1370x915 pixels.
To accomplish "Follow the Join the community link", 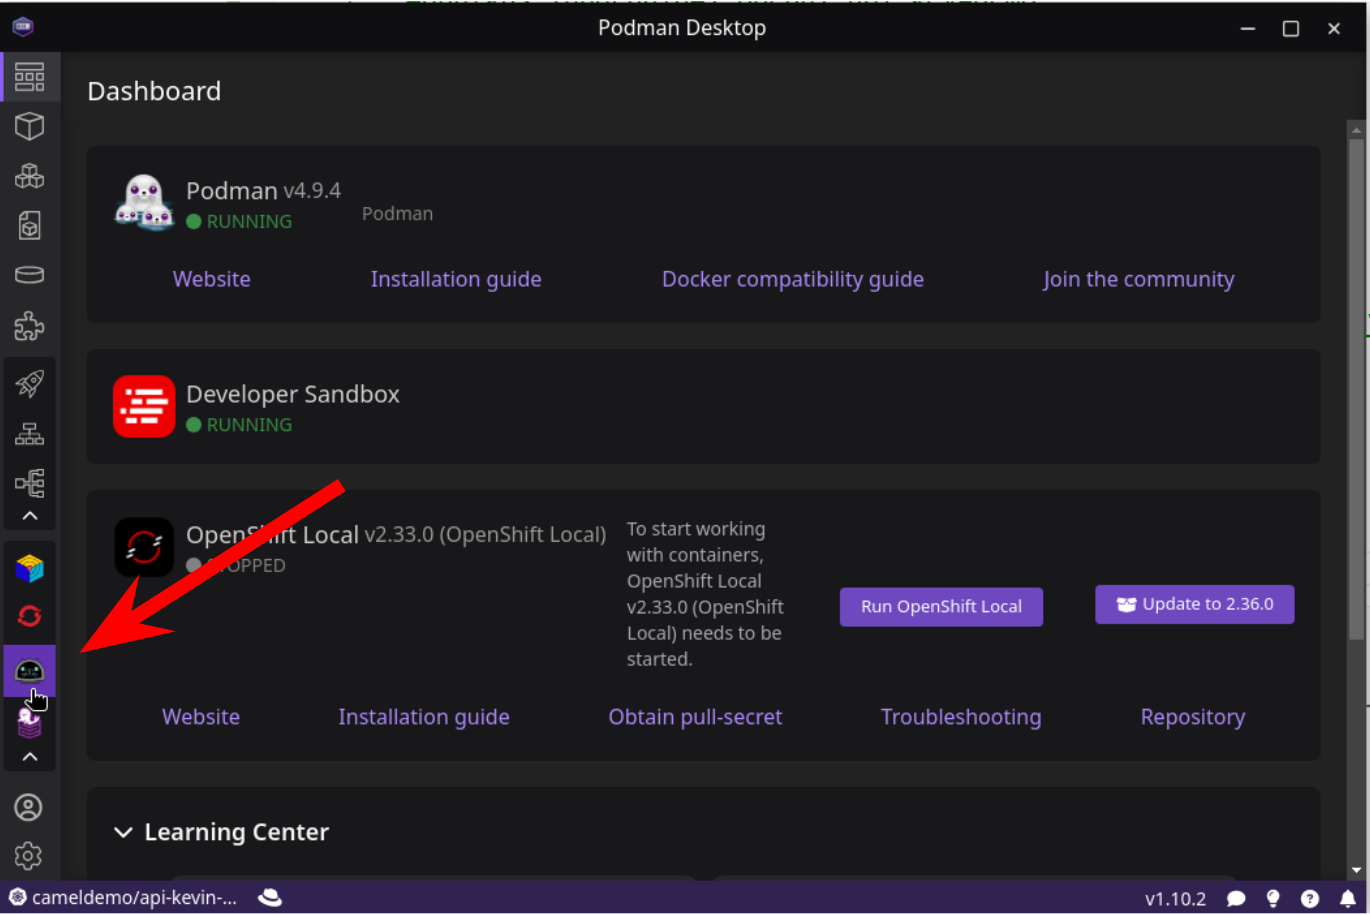I will pyautogui.click(x=1138, y=279).
